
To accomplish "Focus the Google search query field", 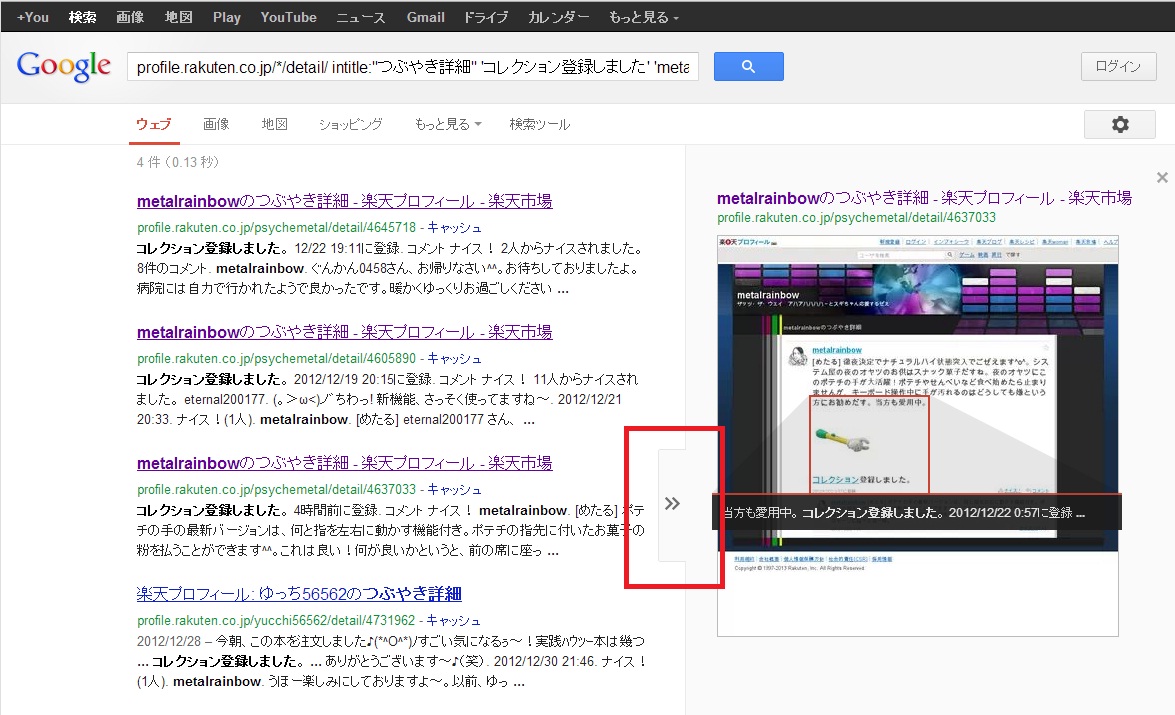I will pyautogui.click(x=413, y=67).
